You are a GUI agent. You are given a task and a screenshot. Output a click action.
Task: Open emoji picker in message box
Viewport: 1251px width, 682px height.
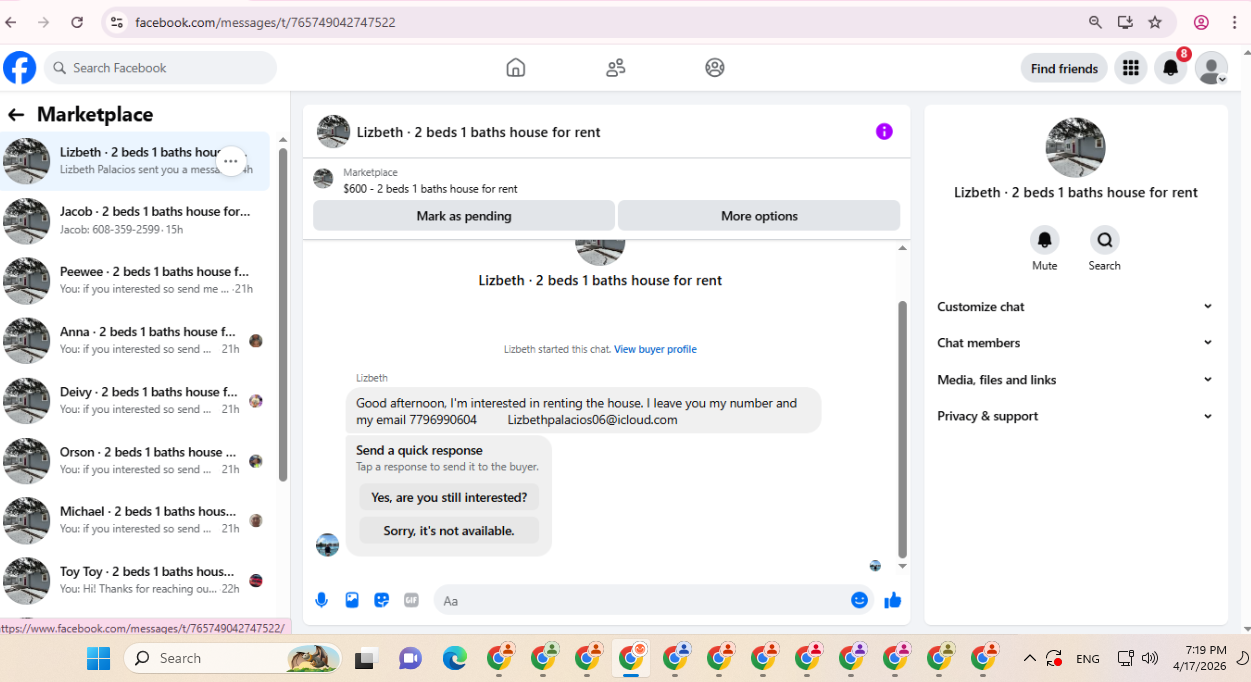[859, 600]
